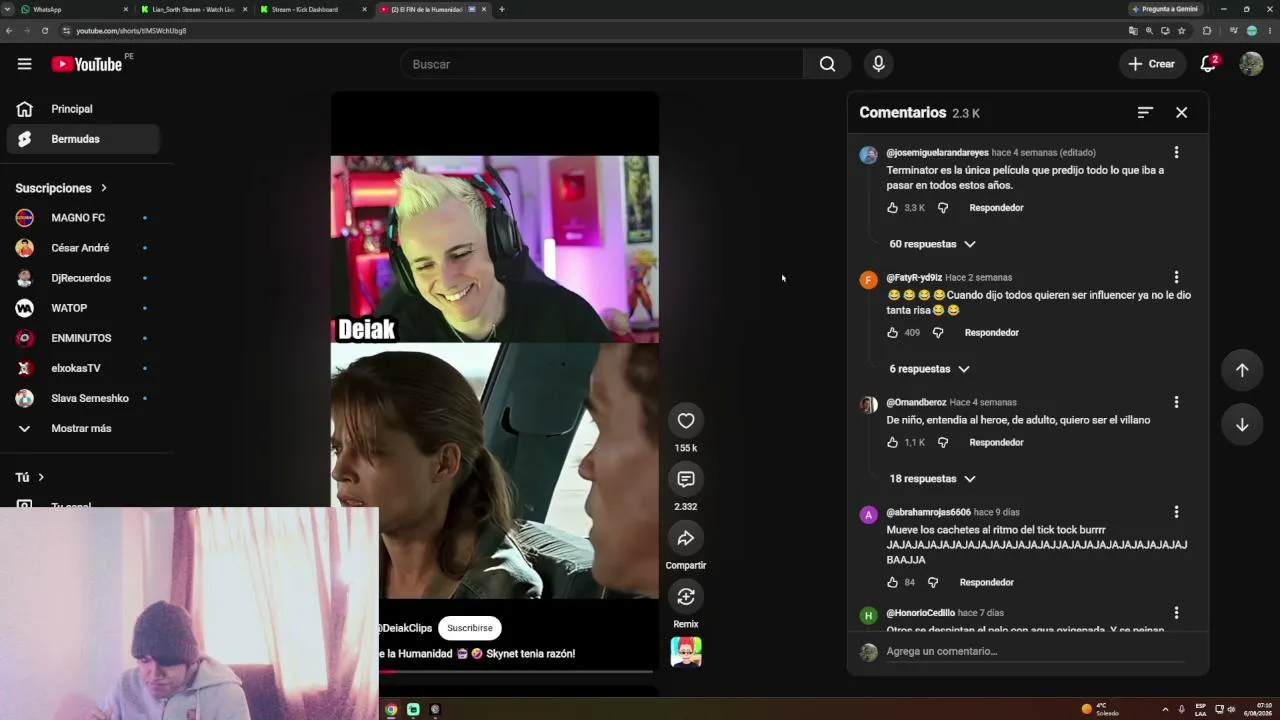Open the elxokasTV subscription

tap(83, 368)
